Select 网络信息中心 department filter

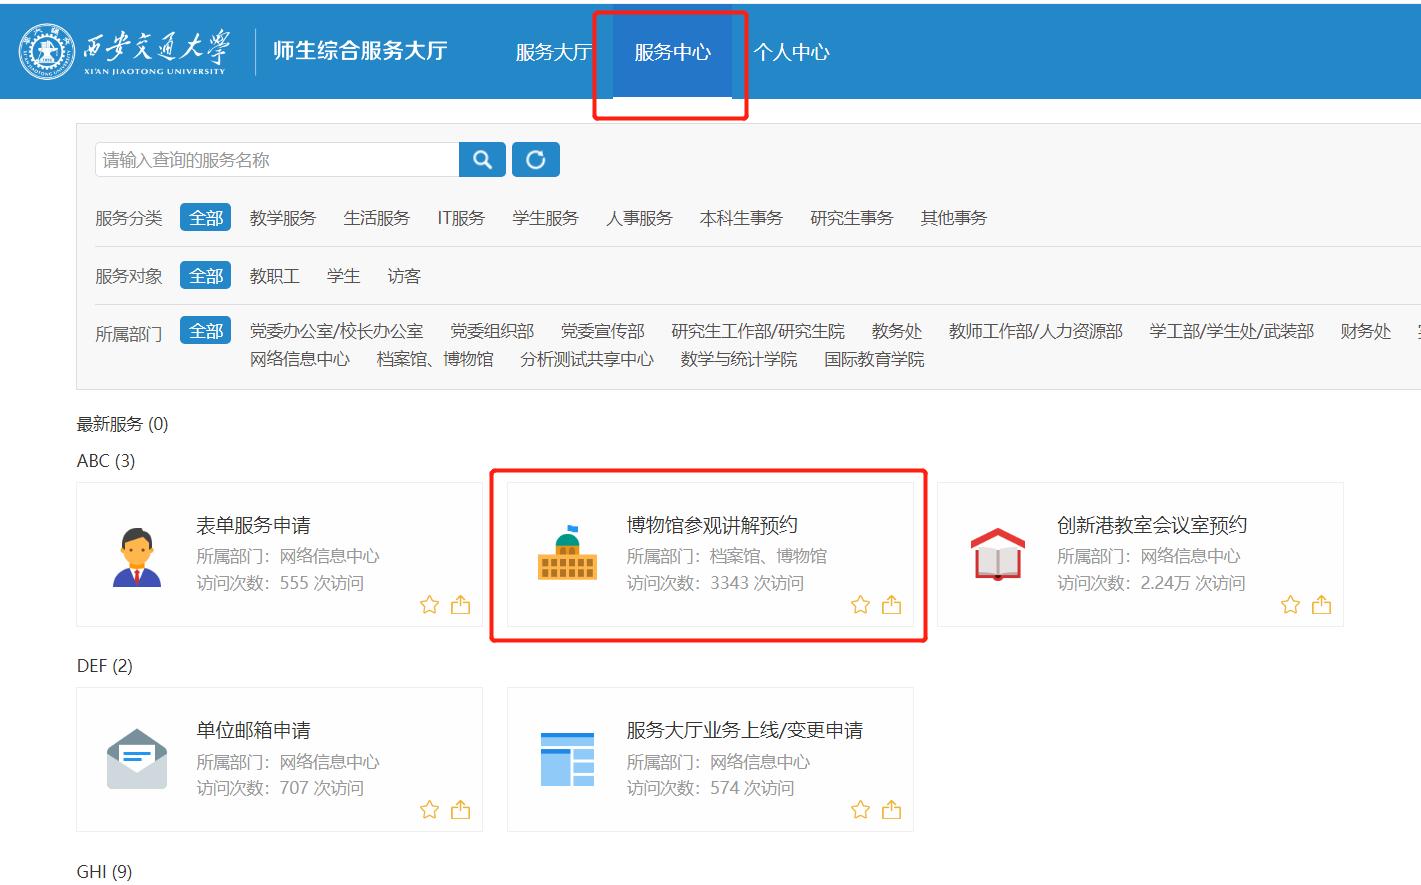click(x=300, y=359)
